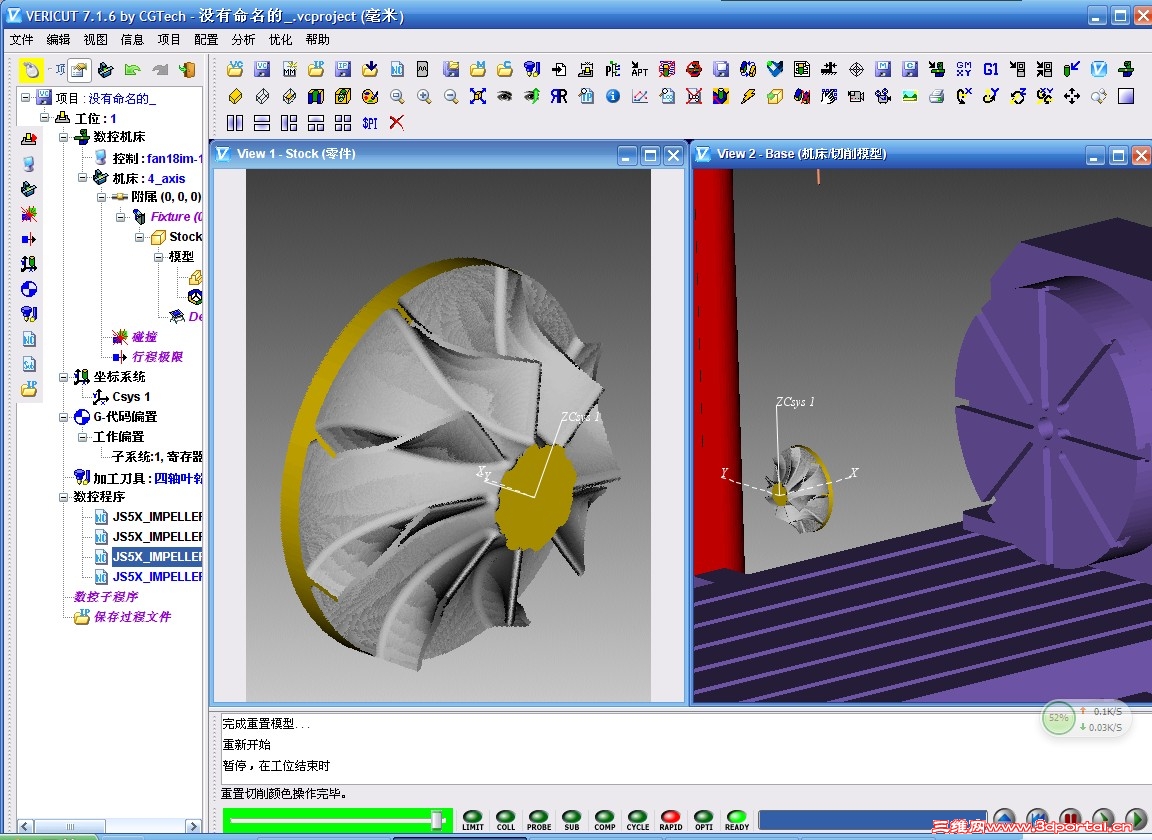The height and width of the screenshot is (840, 1152).
Task: Open in-process file IP folder icon
Action: click(x=316, y=69)
